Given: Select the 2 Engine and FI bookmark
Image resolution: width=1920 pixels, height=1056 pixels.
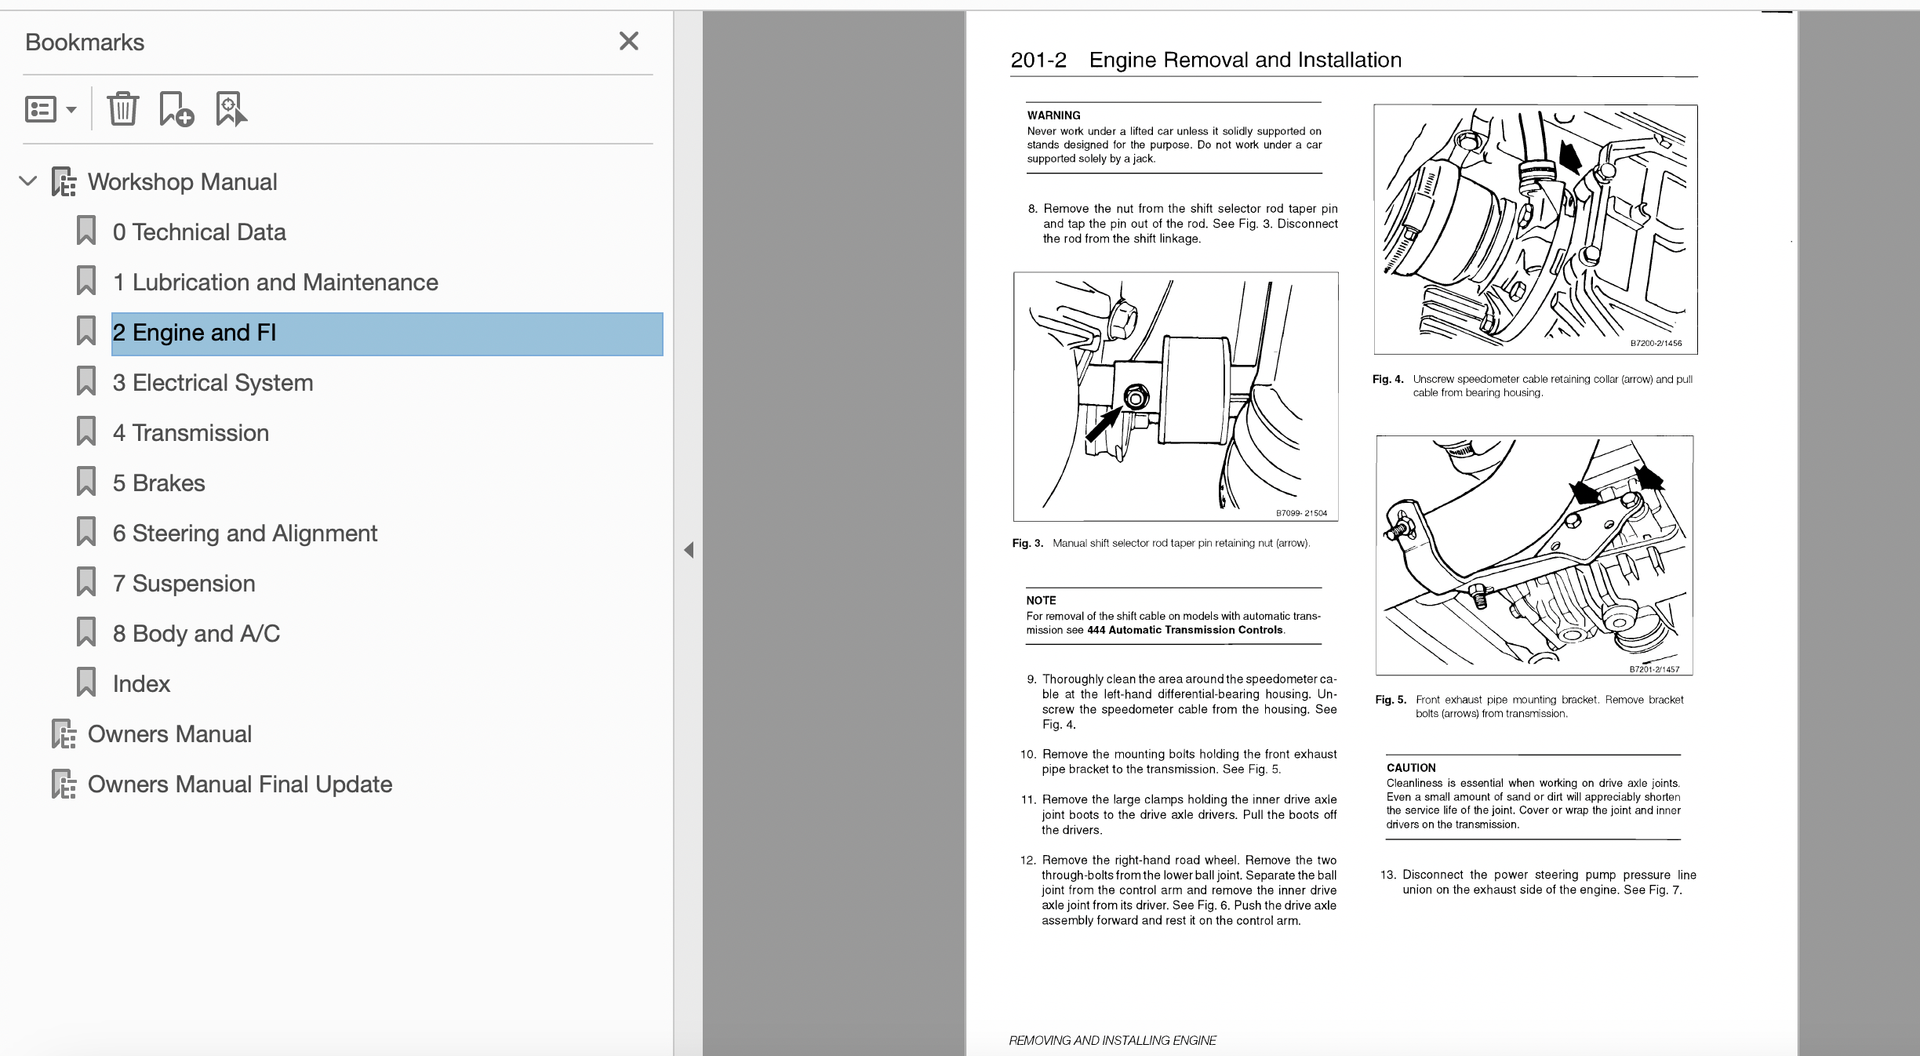Looking at the screenshot, I should [194, 333].
